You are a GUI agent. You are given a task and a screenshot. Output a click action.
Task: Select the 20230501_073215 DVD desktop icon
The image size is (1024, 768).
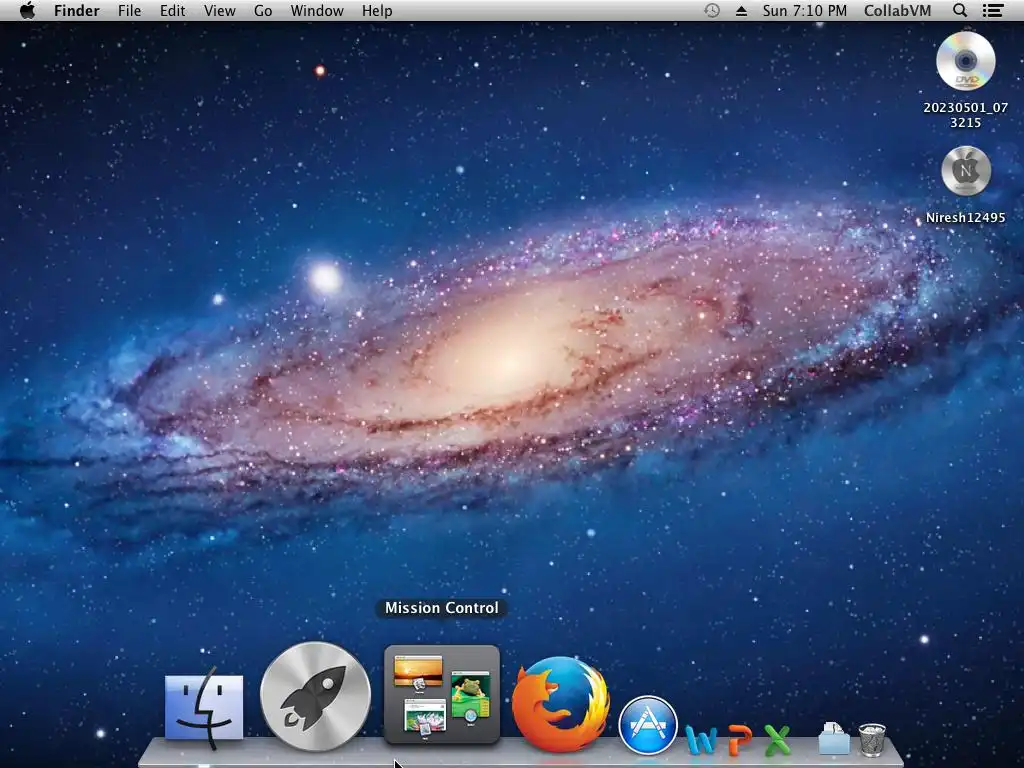965,61
